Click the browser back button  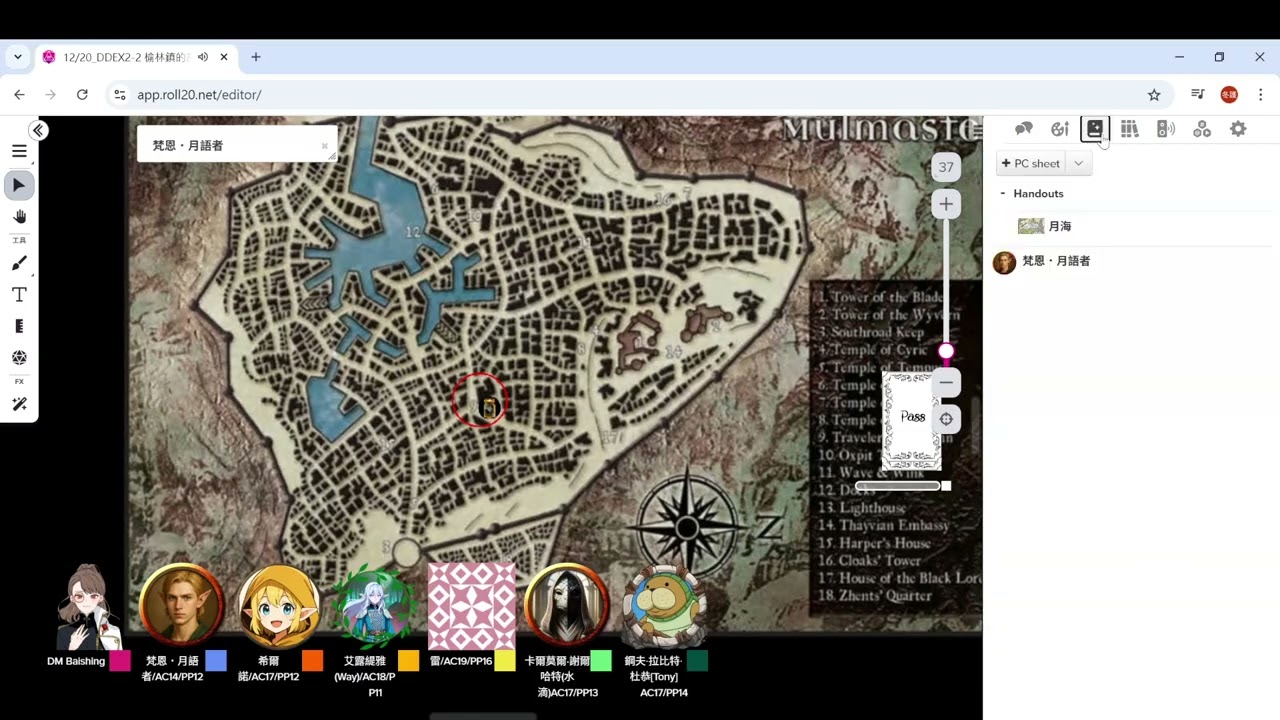click(19, 95)
